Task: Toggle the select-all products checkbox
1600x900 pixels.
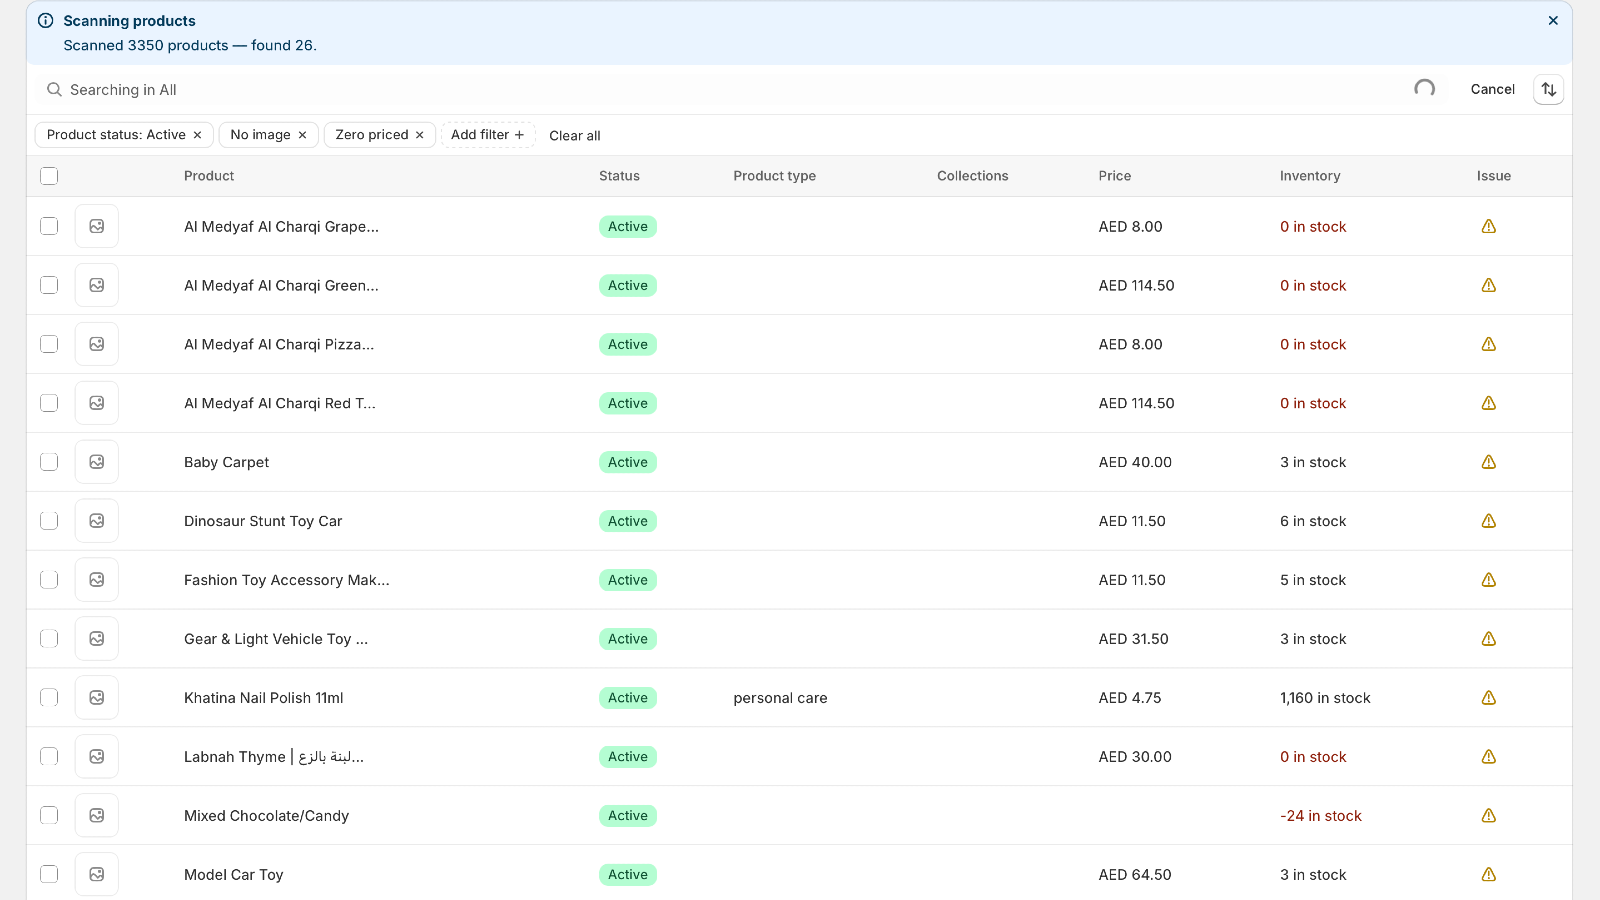Action: pos(49,175)
